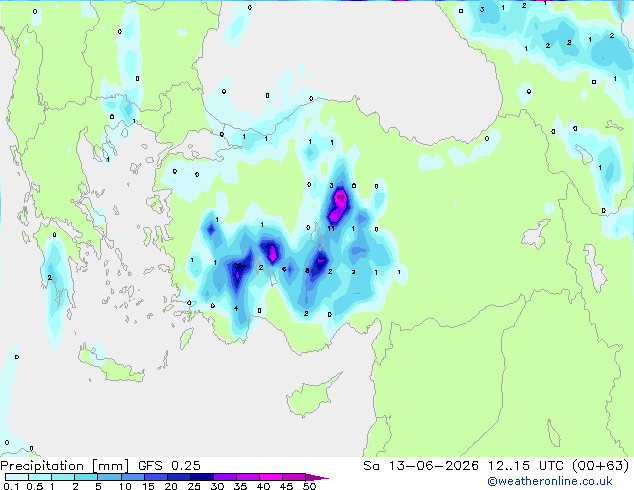Pick the 10–15 mm legend color swatch

[132, 477]
